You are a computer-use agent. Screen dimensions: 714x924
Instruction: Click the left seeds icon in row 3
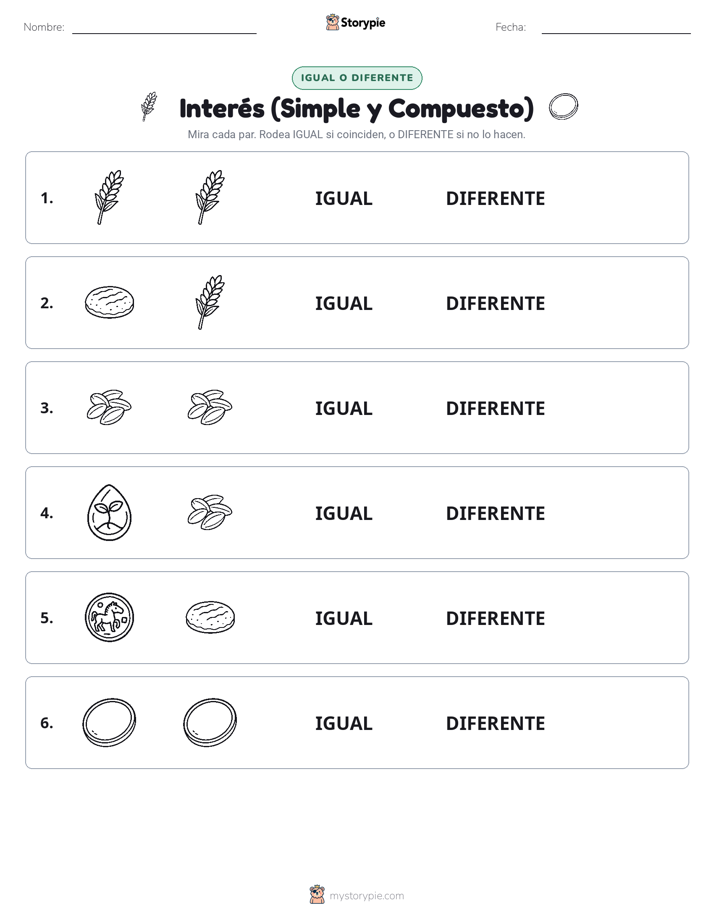pyautogui.click(x=110, y=407)
